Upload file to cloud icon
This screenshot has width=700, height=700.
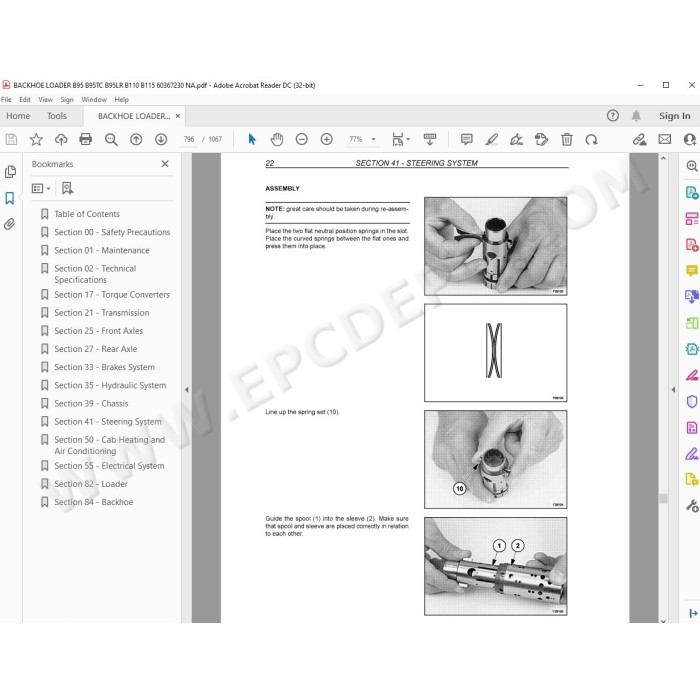click(61, 140)
